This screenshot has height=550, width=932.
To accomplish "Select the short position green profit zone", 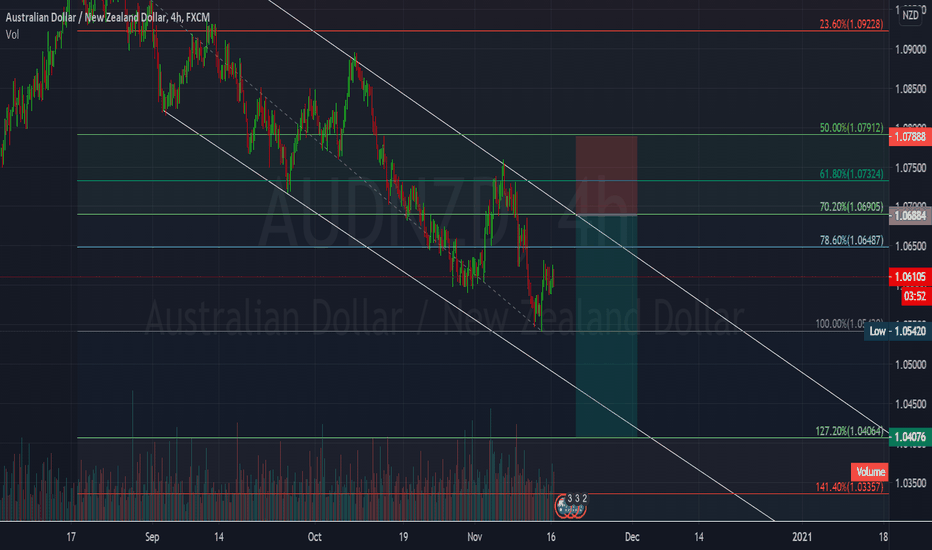I will [x=606, y=326].
